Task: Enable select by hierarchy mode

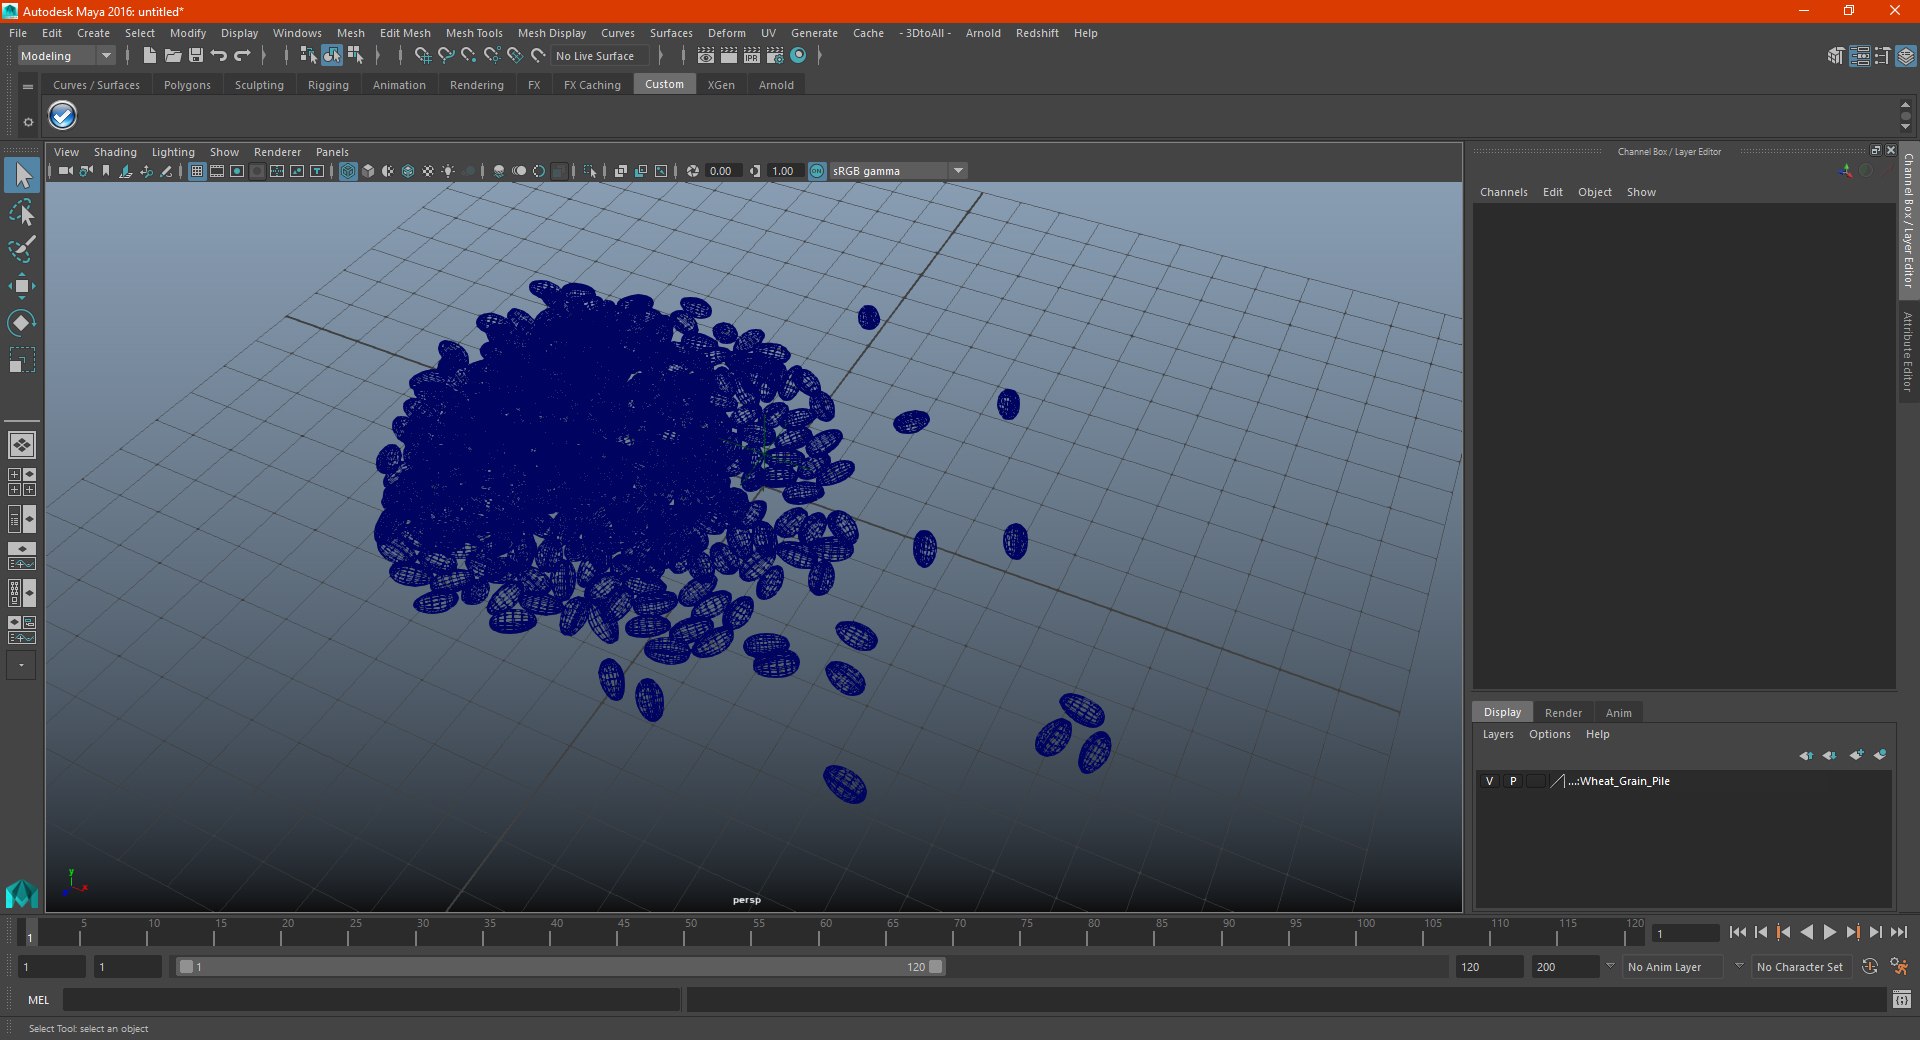Action: tap(308, 56)
